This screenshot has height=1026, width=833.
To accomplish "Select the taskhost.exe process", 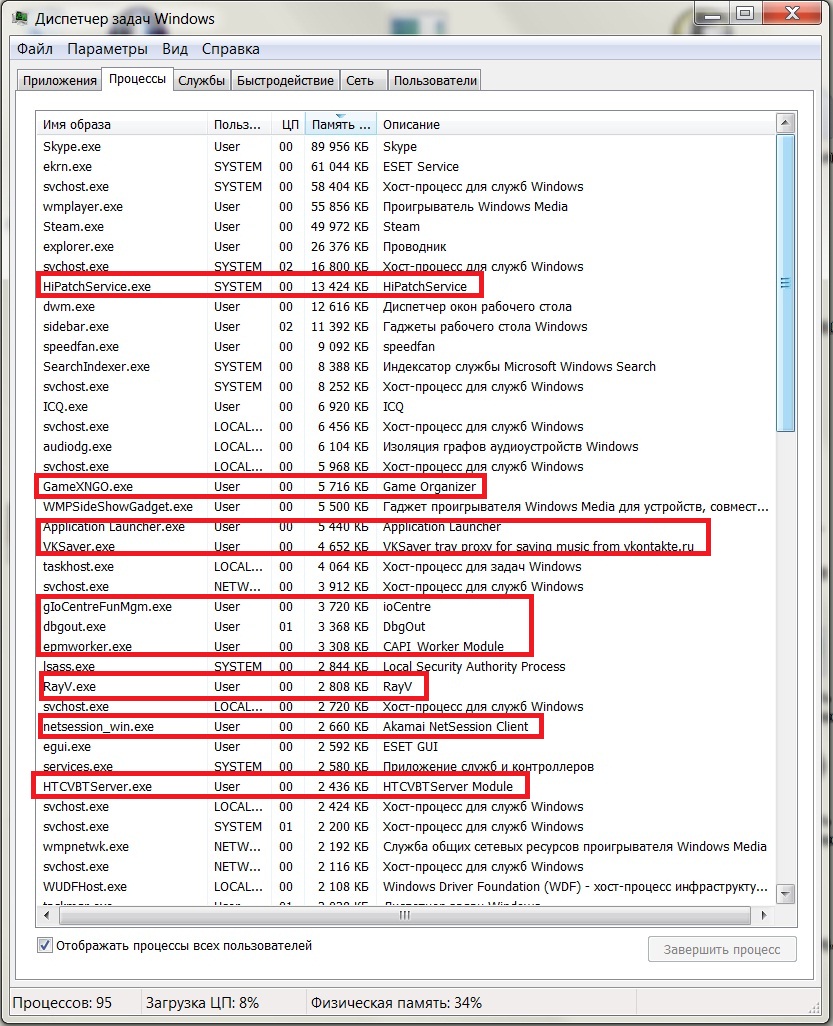I will [406, 567].
